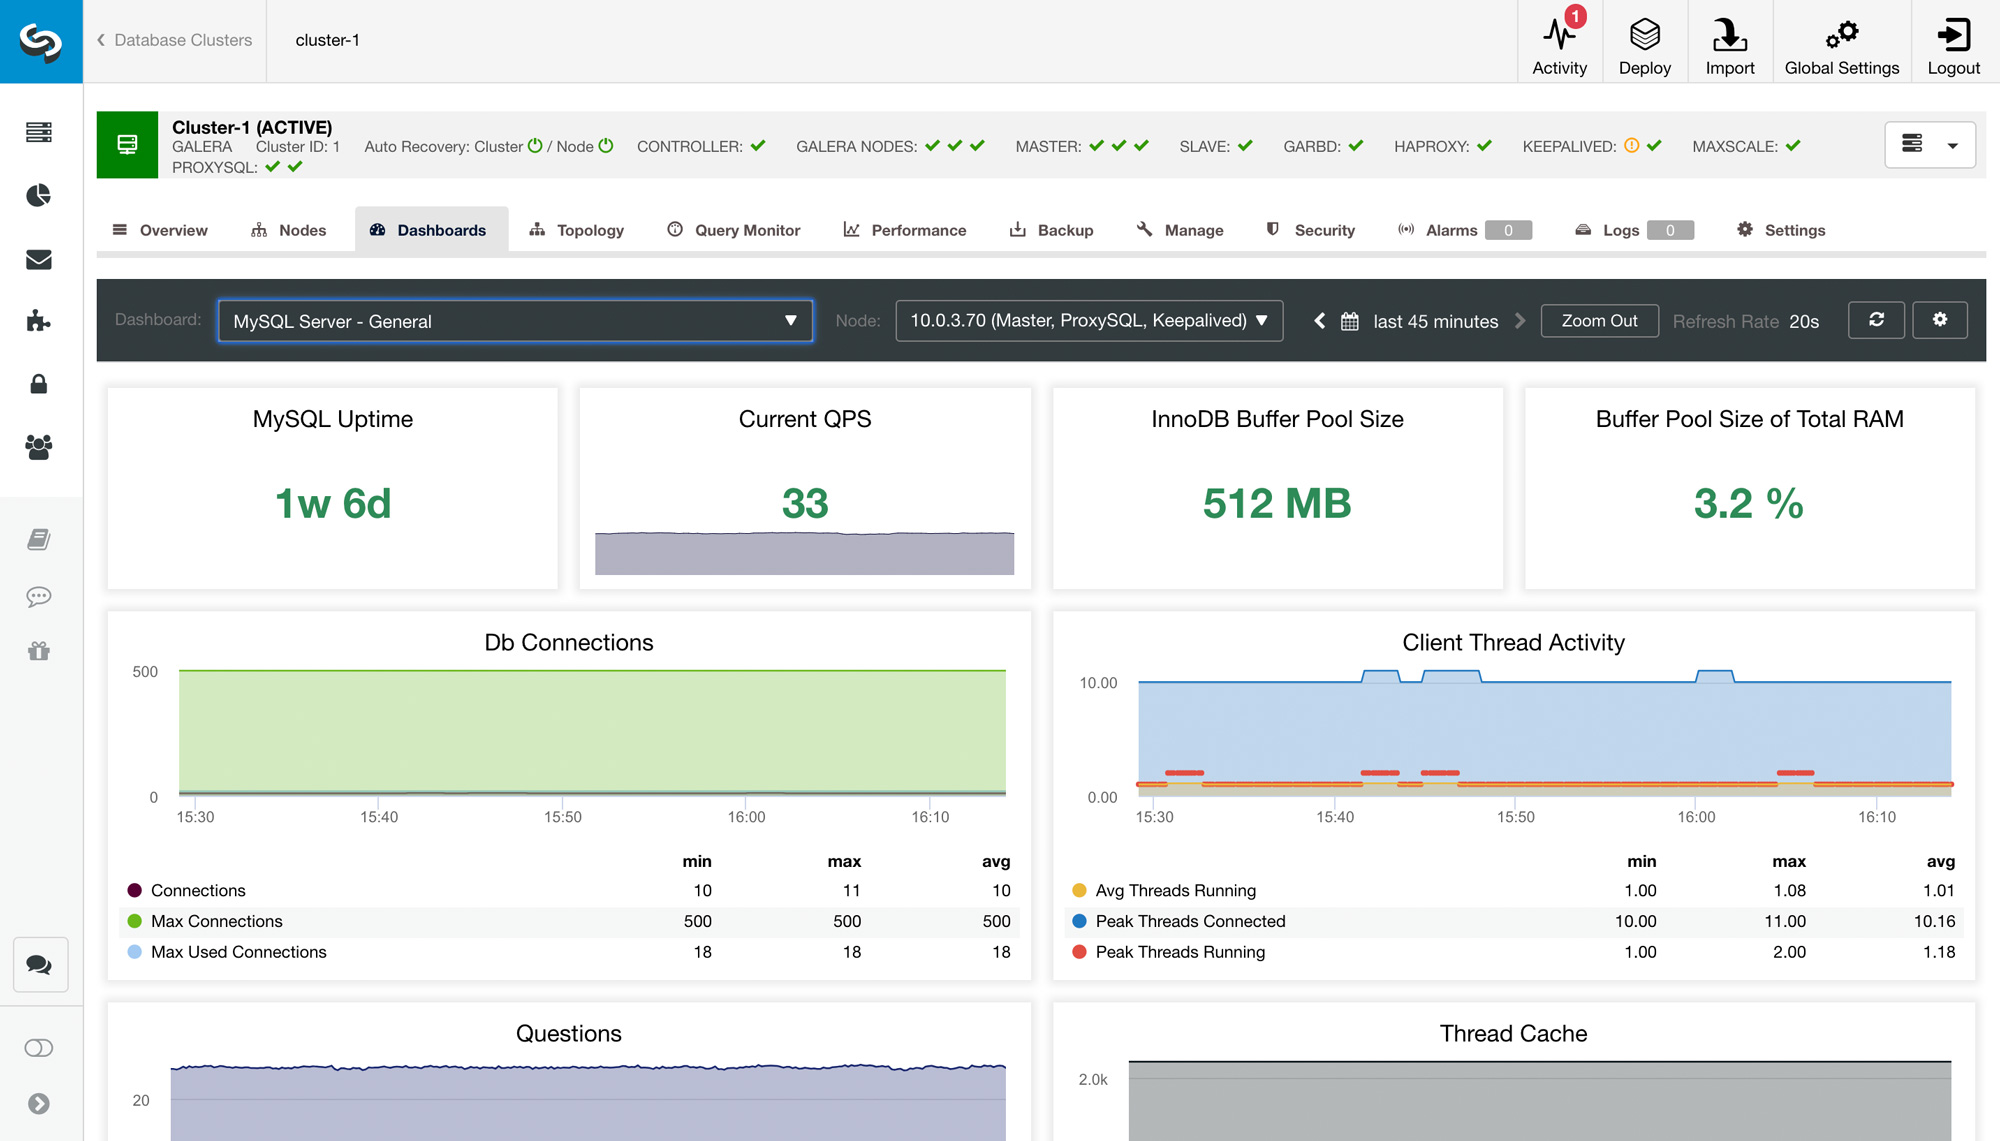Viewport: 2000px width, 1141px height.
Task: Open the gift box sidebar icon
Action: click(x=39, y=651)
